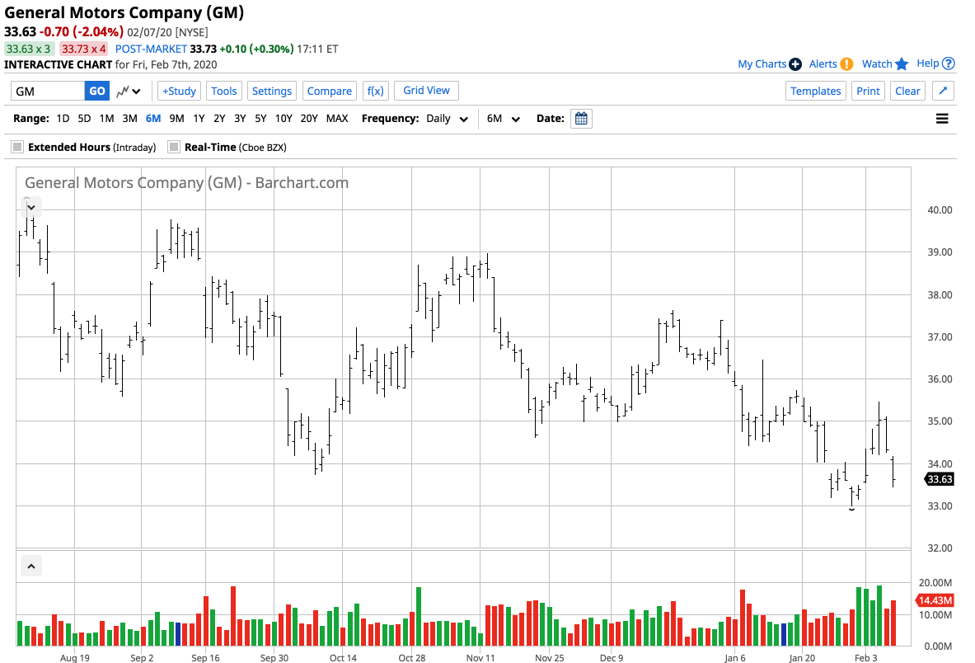Screen dimensions: 975x663
Task: Select the 3M range
Action: 129,118
